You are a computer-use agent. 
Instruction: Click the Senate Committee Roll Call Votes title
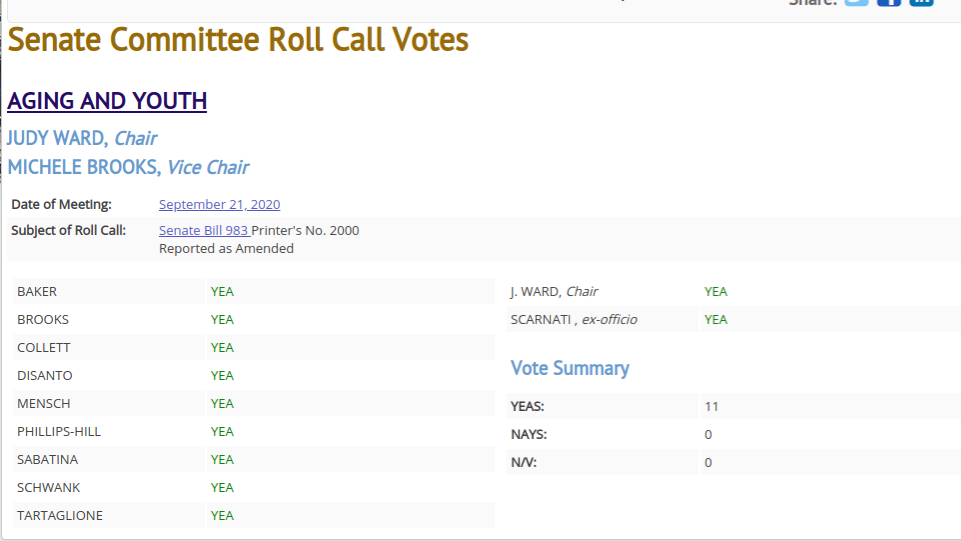[x=238, y=40]
